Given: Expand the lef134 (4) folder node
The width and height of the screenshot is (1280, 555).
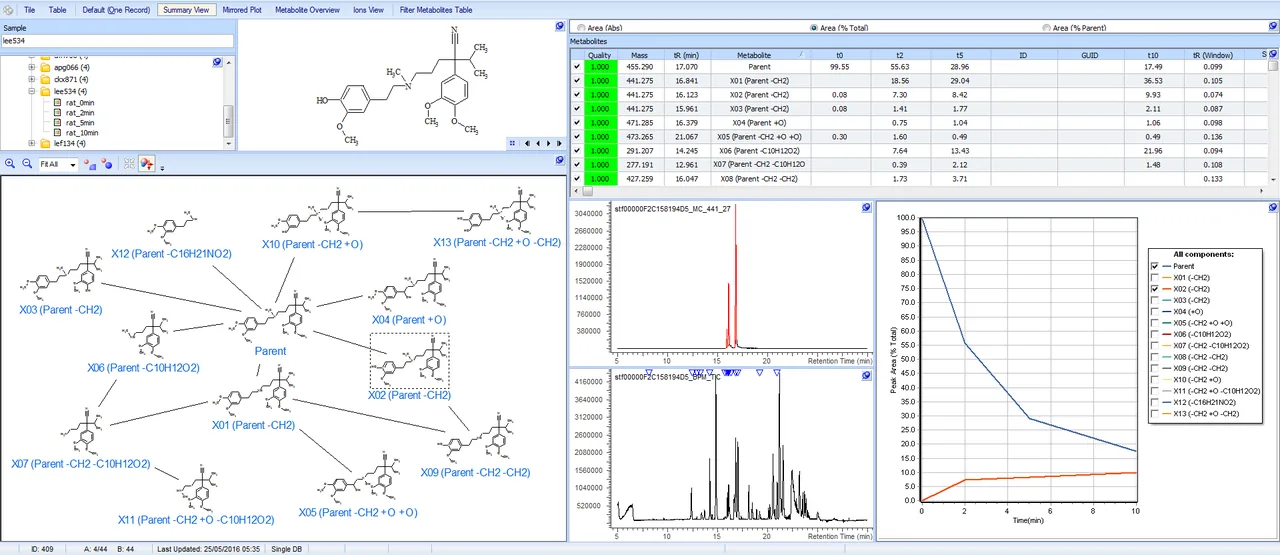Looking at the screenshot, I should coord(32,143).
